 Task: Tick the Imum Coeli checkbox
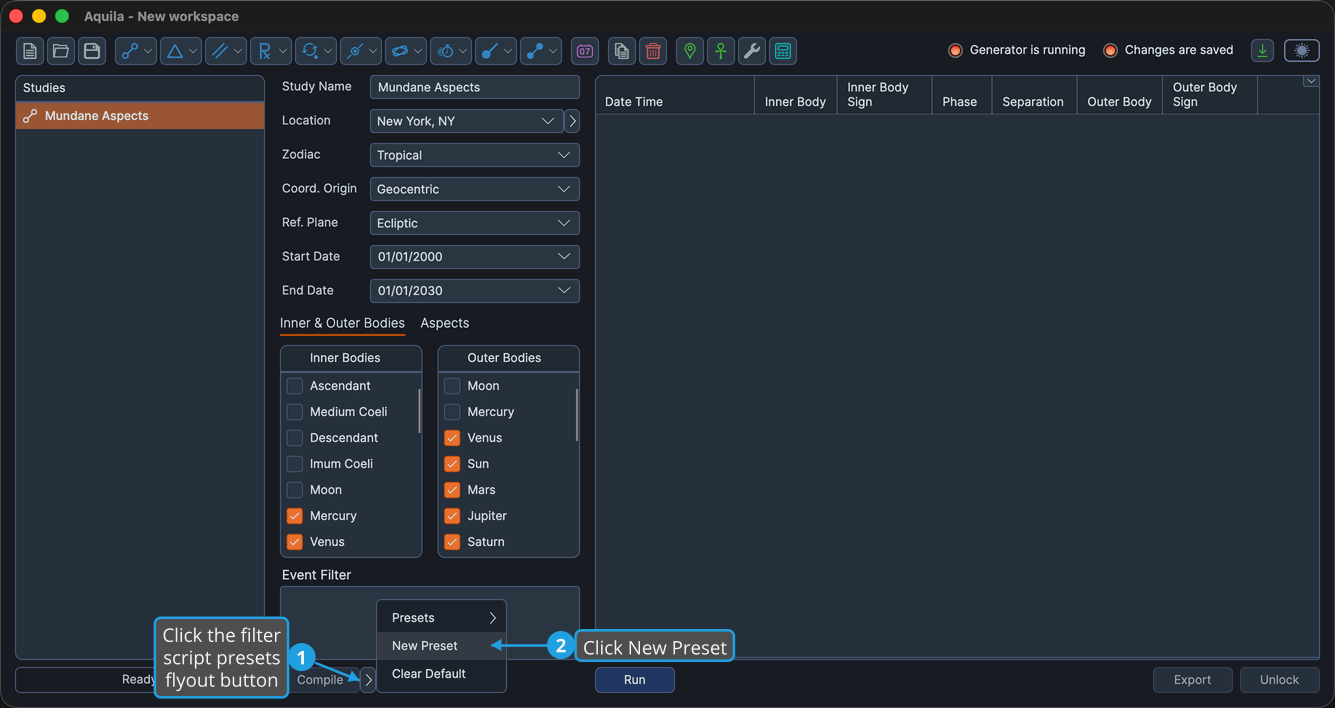click(294, 464)
